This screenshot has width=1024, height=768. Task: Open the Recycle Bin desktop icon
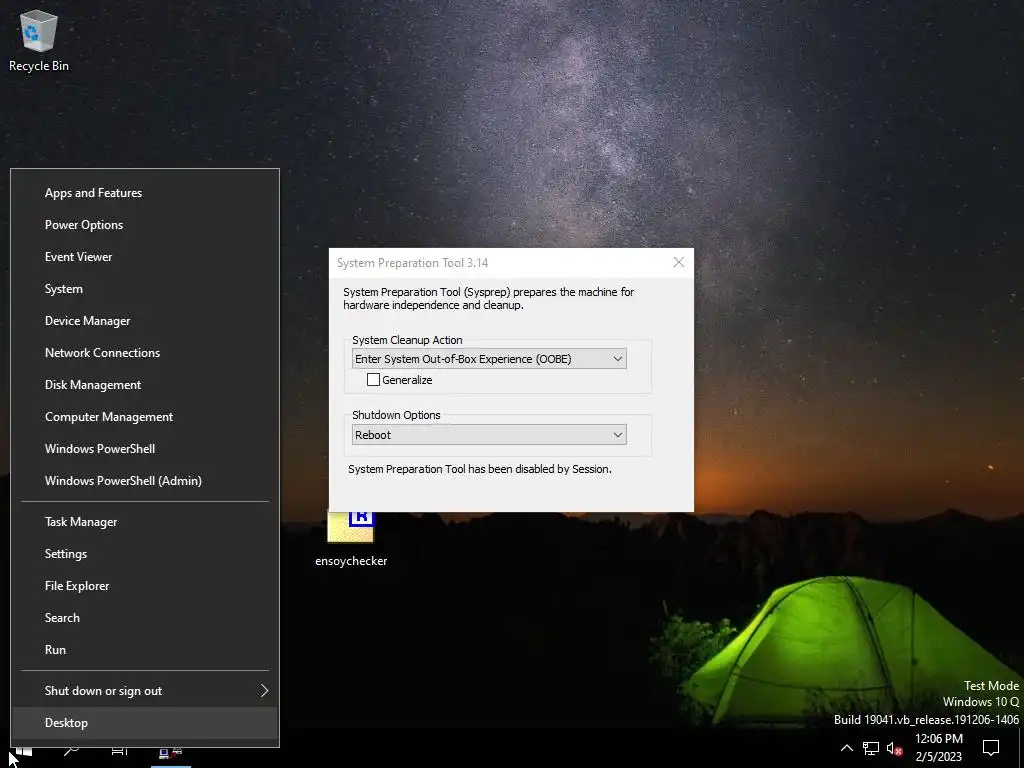point(39,41)
